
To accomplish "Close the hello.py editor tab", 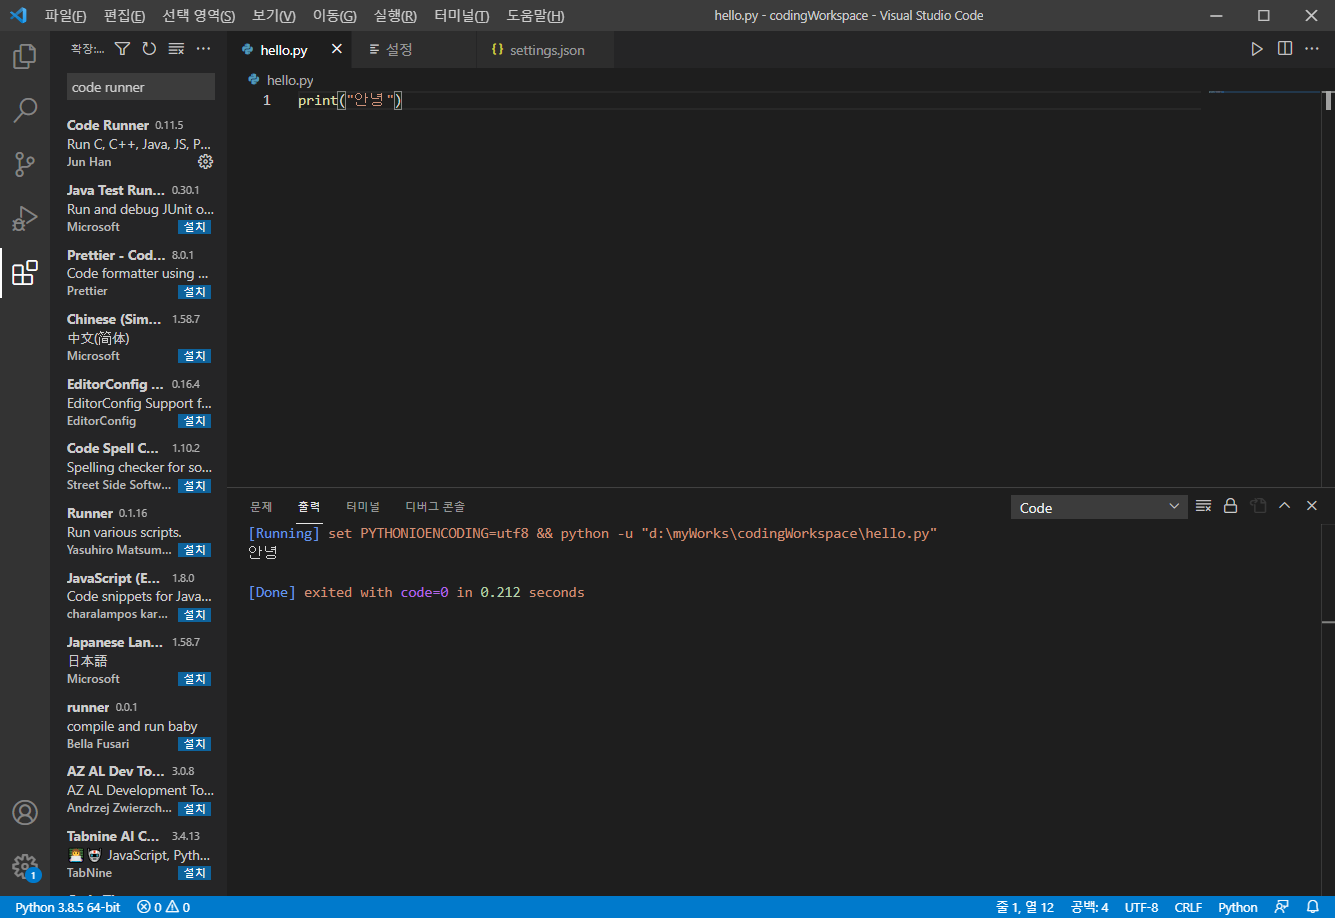I will [336, 49].
